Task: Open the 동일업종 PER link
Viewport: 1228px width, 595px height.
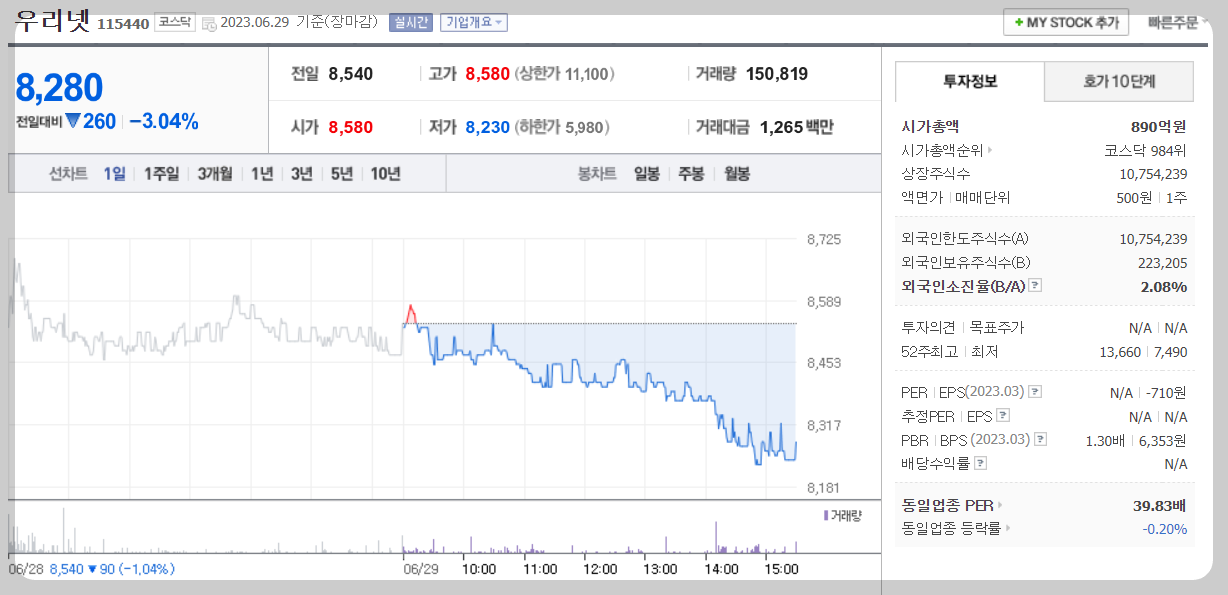Action: [947, 506]
